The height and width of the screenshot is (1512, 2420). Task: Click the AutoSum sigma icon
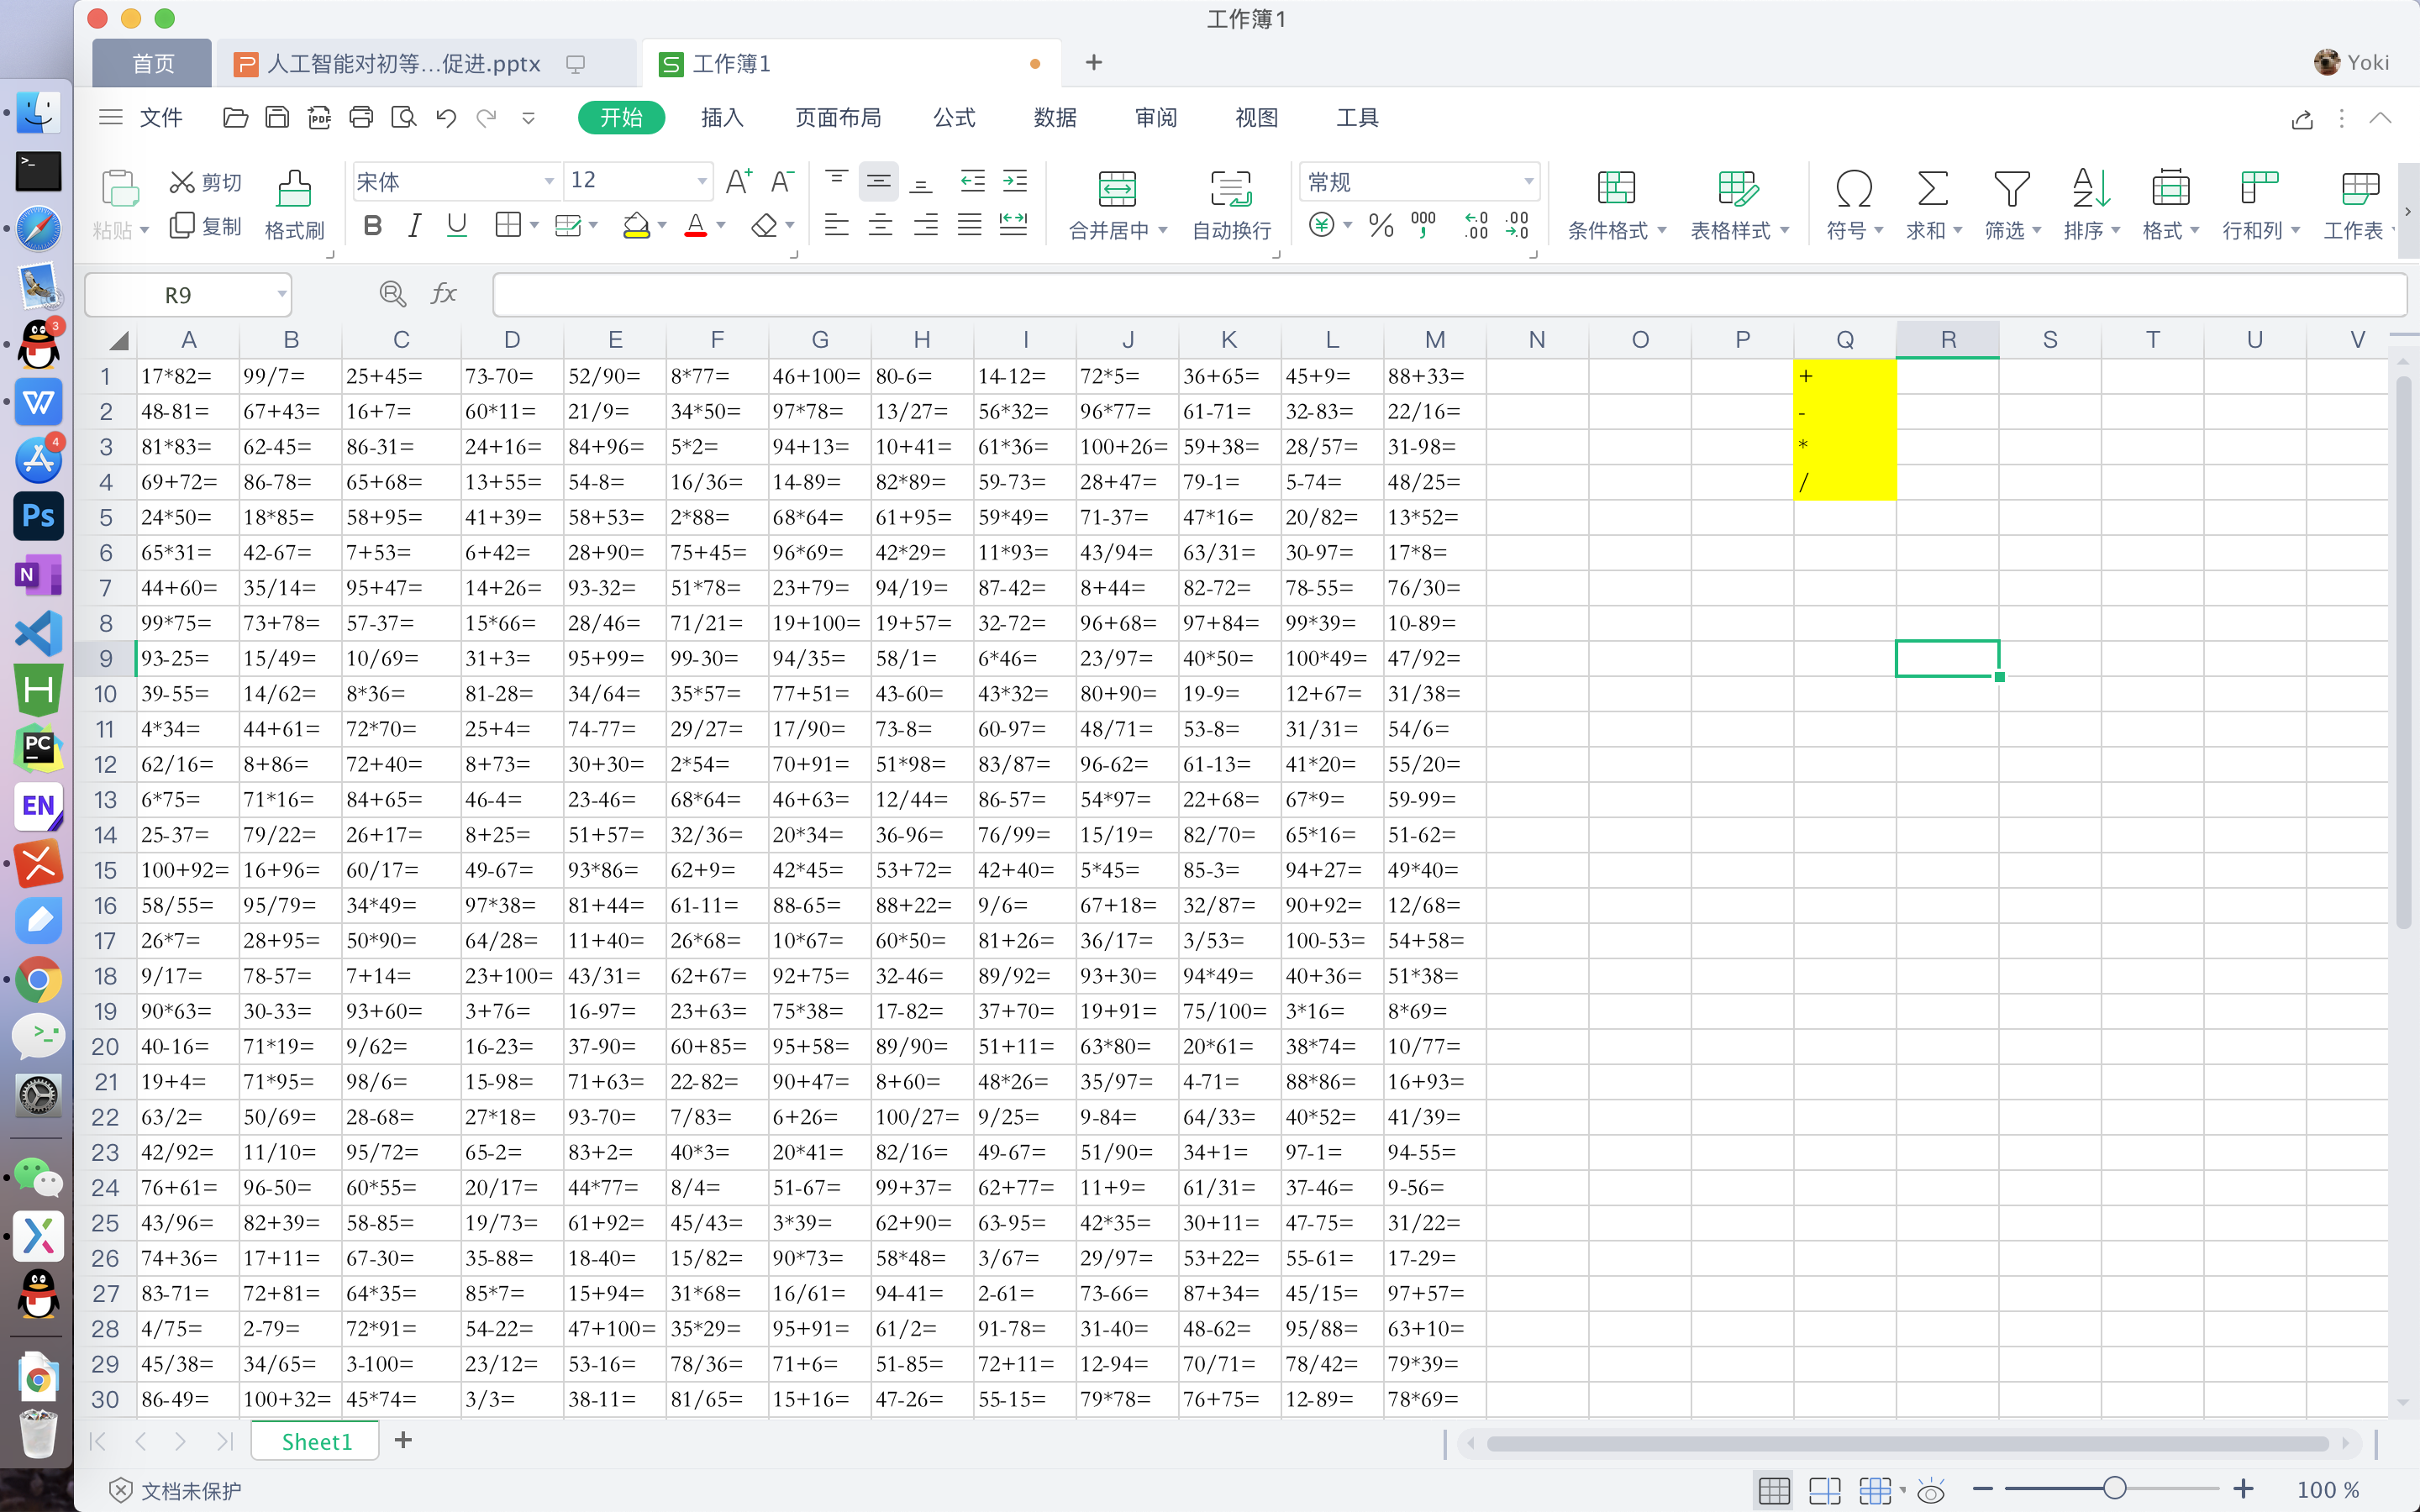point(1932,188)
